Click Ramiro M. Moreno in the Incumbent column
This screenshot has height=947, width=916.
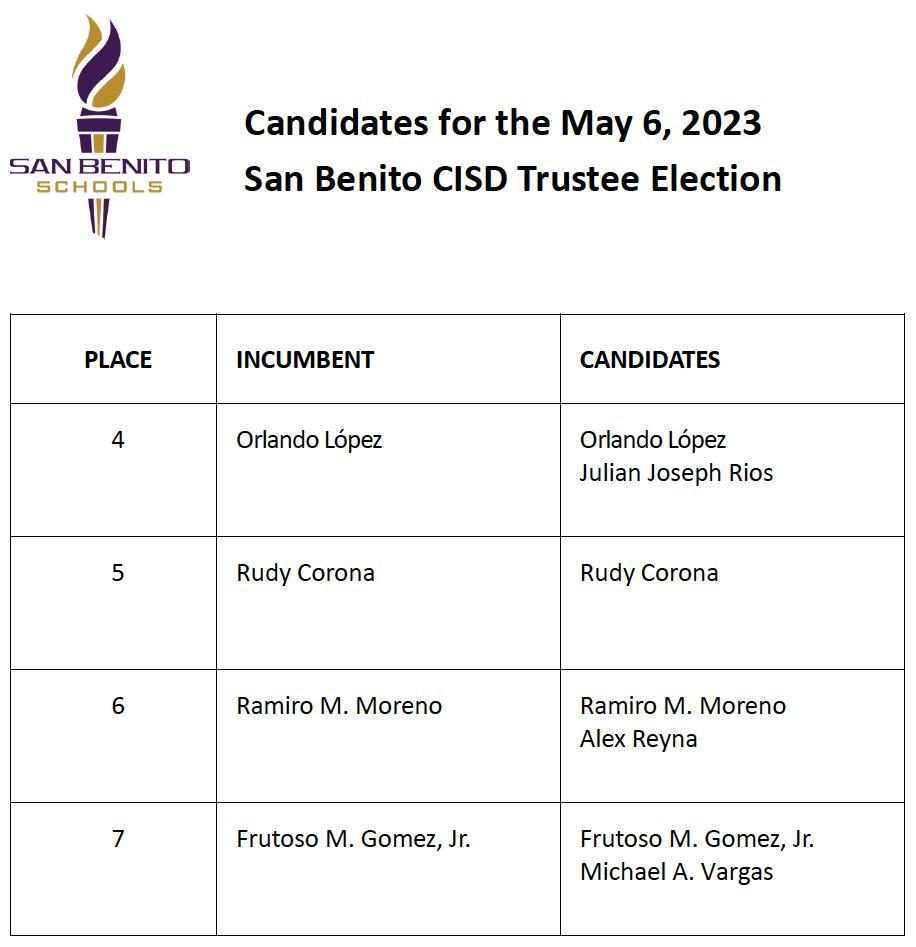pyautogui.click(x=339, y=706)
